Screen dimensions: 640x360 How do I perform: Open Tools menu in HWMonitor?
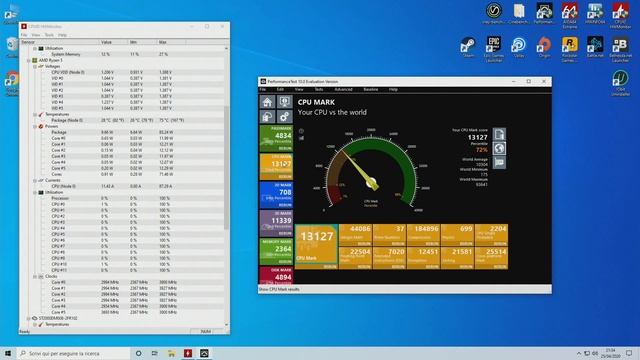click(49, 35)
